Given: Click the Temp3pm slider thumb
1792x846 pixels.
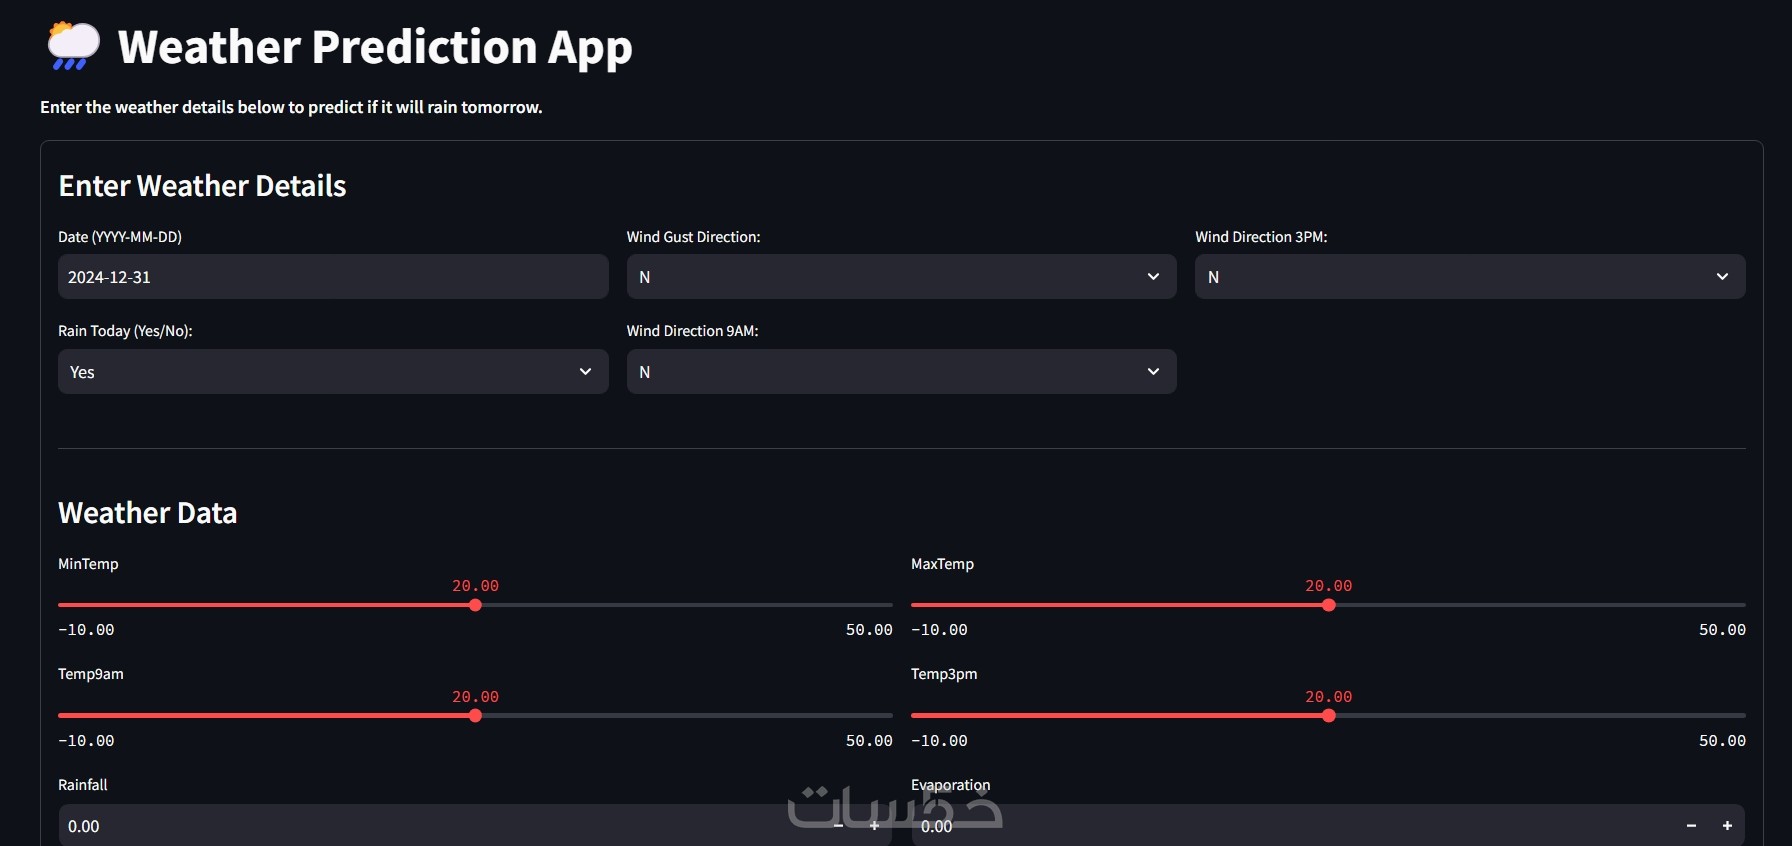Looking at the screenshot, I should point(1328,716).
